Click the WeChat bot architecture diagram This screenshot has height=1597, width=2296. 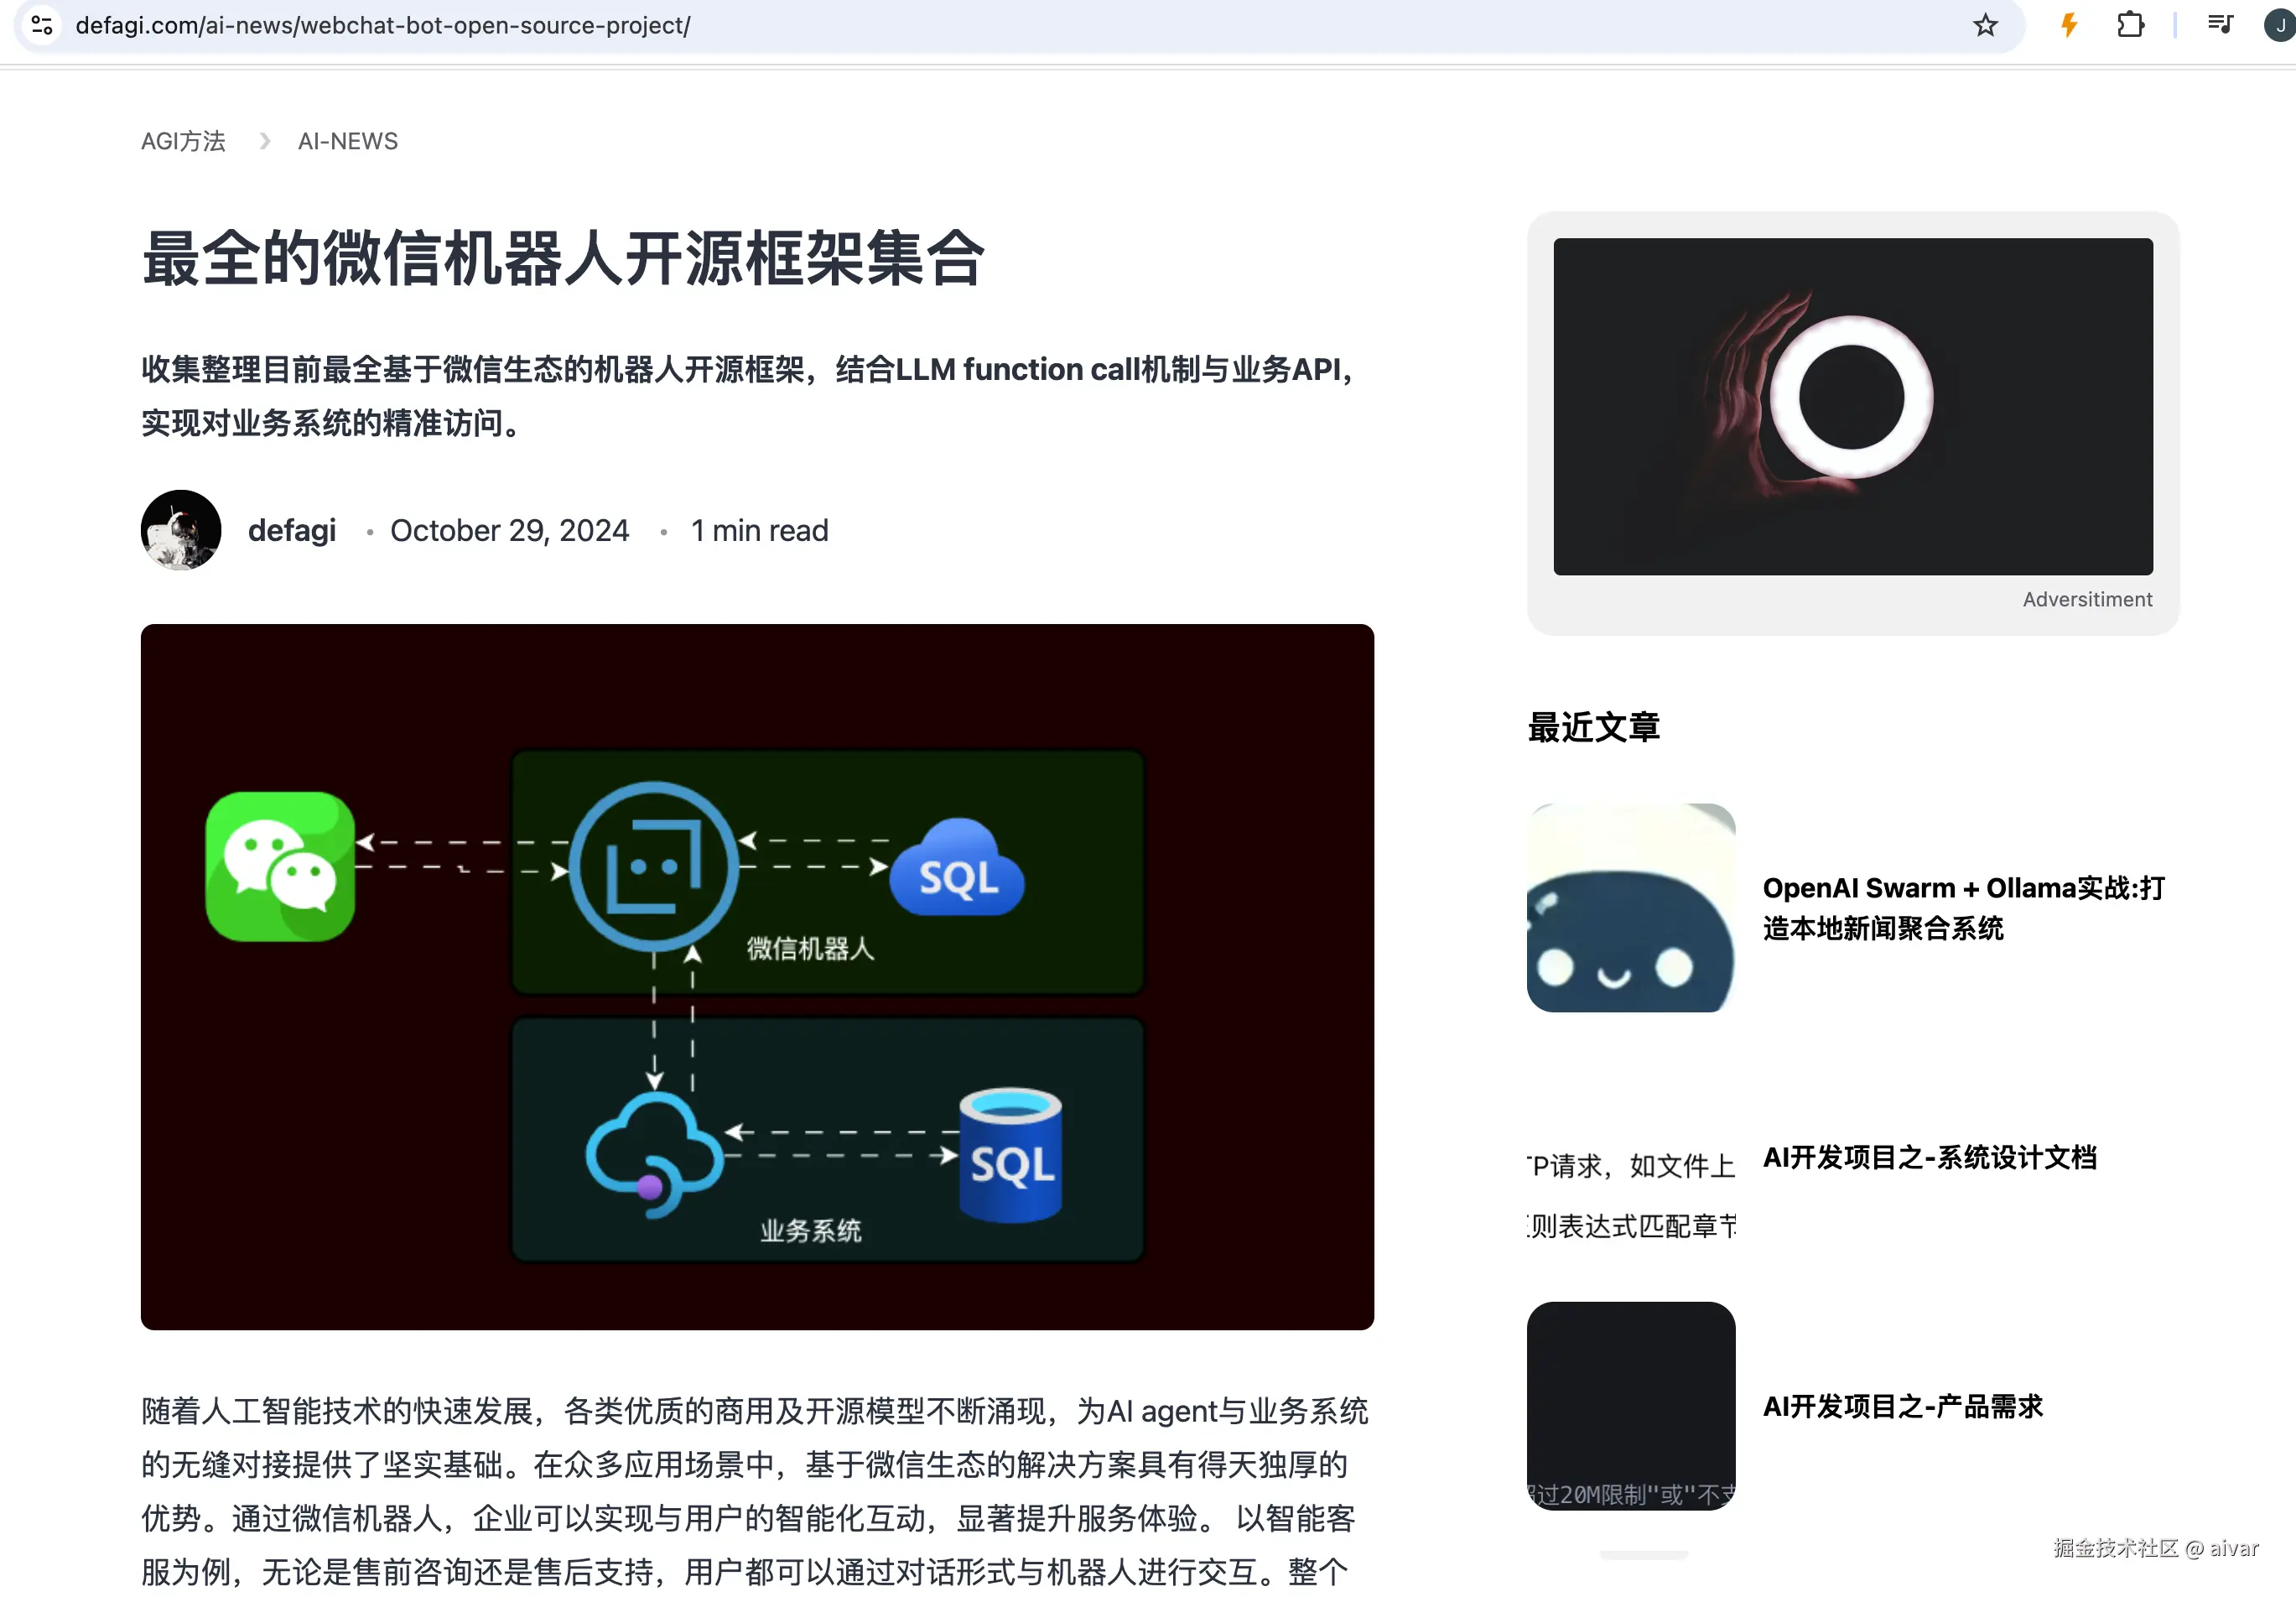point(757,976)
